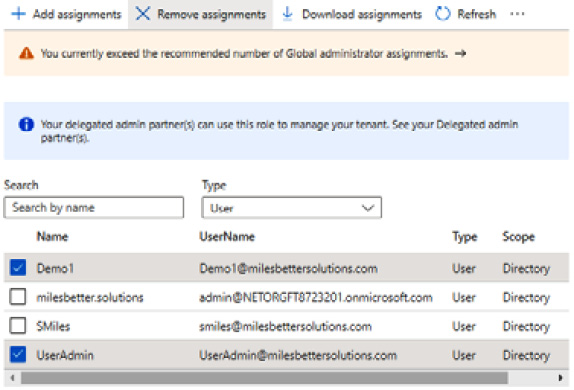The width and height of the screenshot is (574, 390).
Task: Click Refresh label
Action: click(477, 14)
